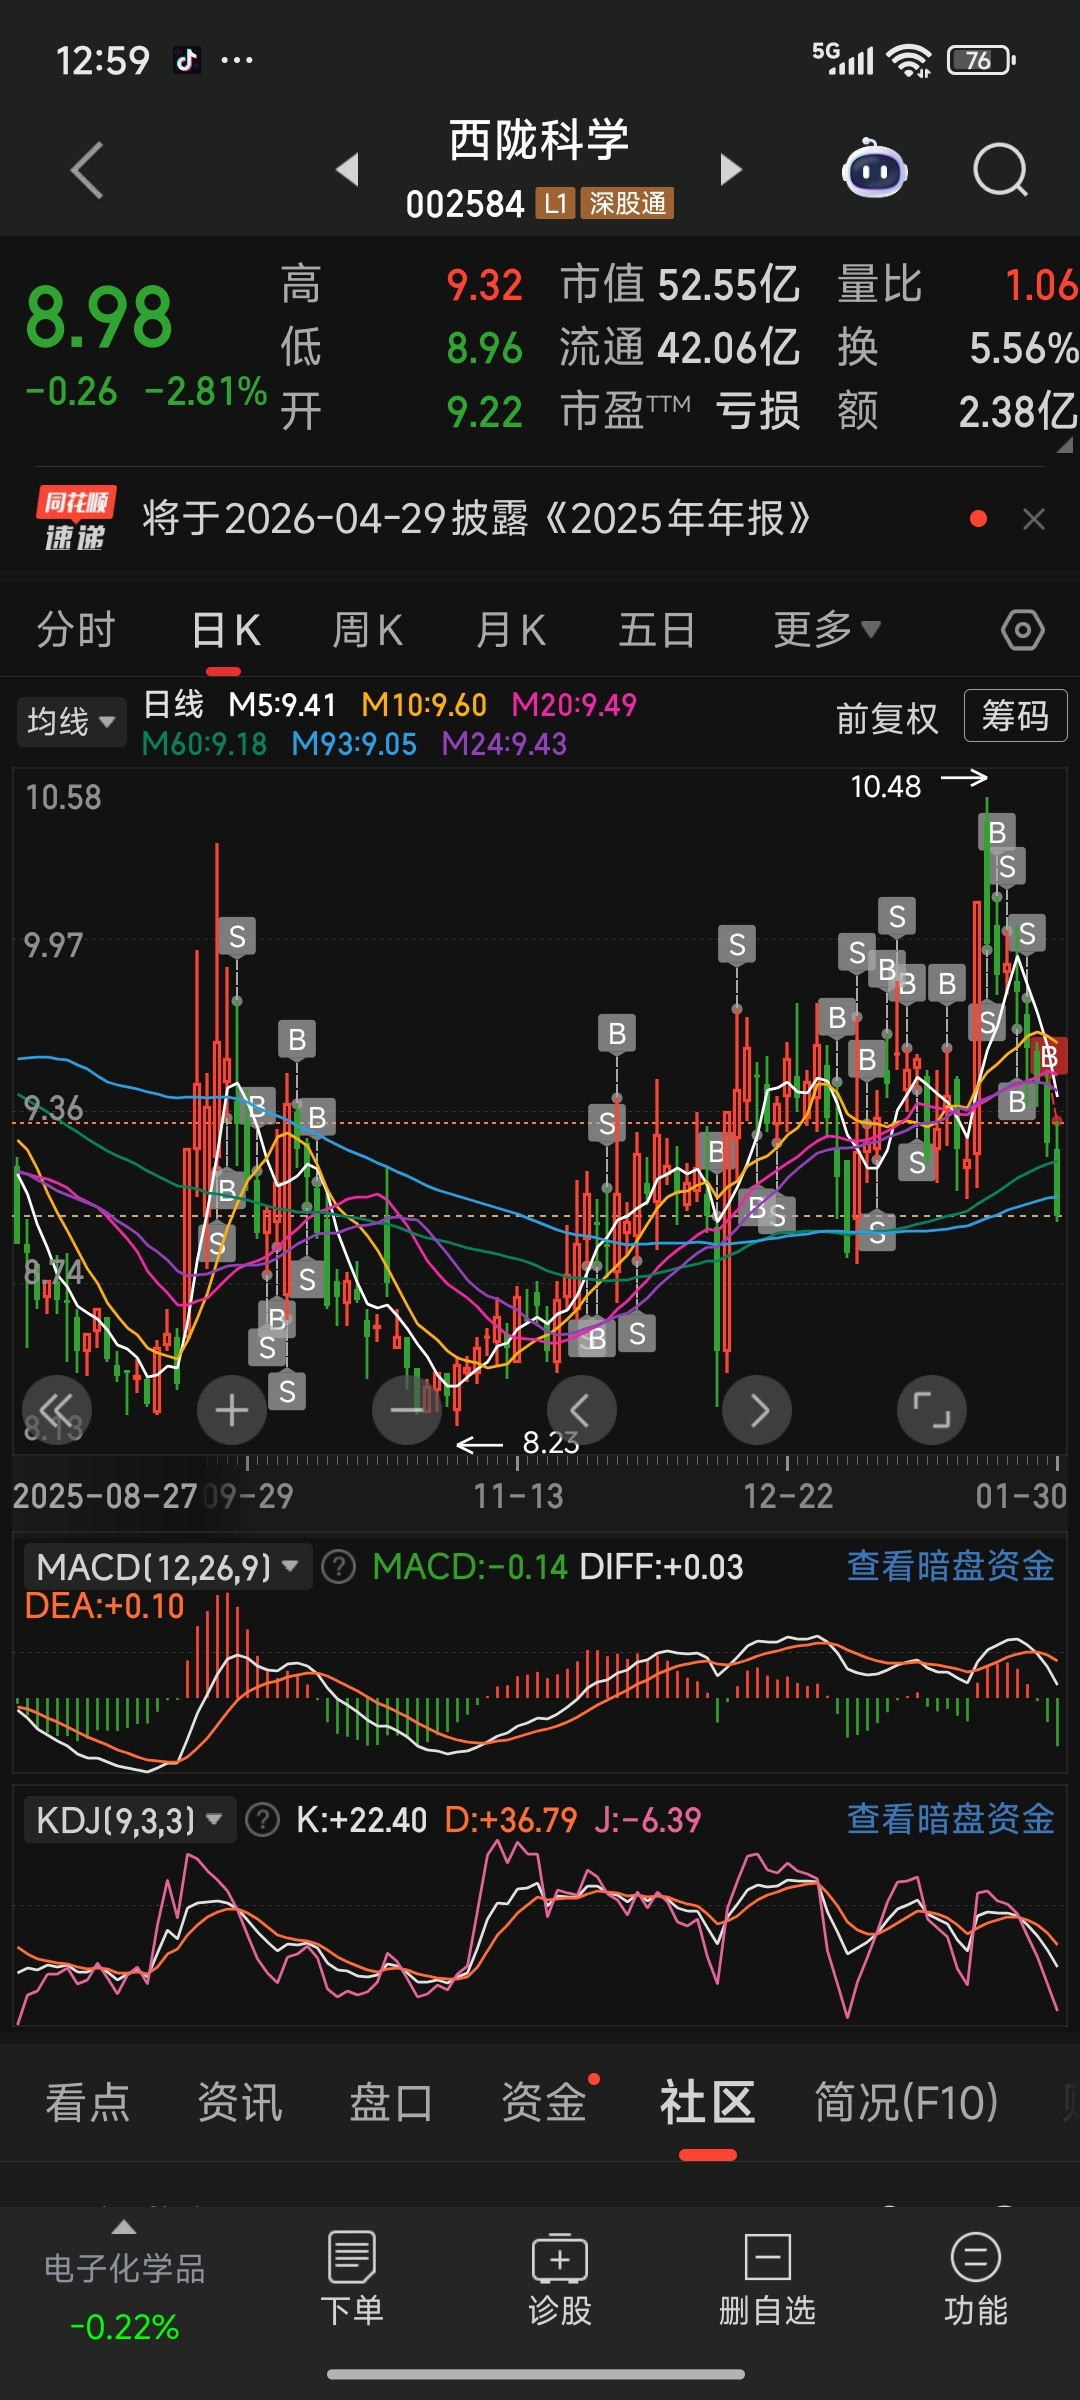Image resolution: width=1080 pixels, height=2400 pixels.
Task: Tap KDJ 查看暗盘资金 link
Action: pos(950,1819)
